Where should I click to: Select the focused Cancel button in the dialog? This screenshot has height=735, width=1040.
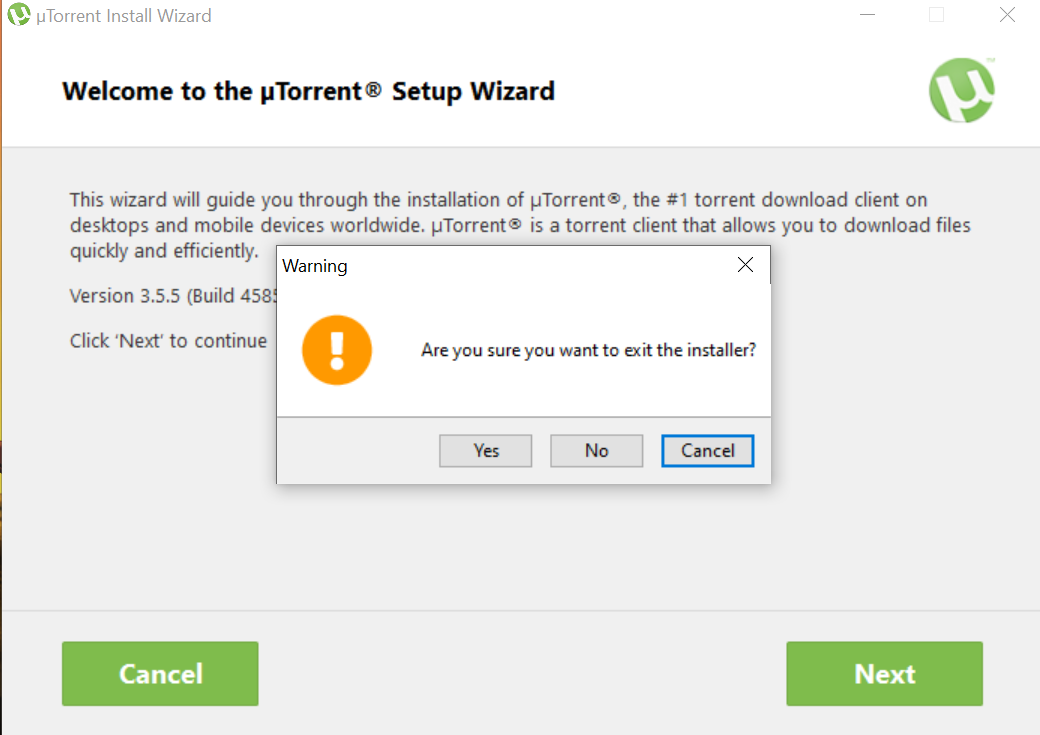[708, 451]
